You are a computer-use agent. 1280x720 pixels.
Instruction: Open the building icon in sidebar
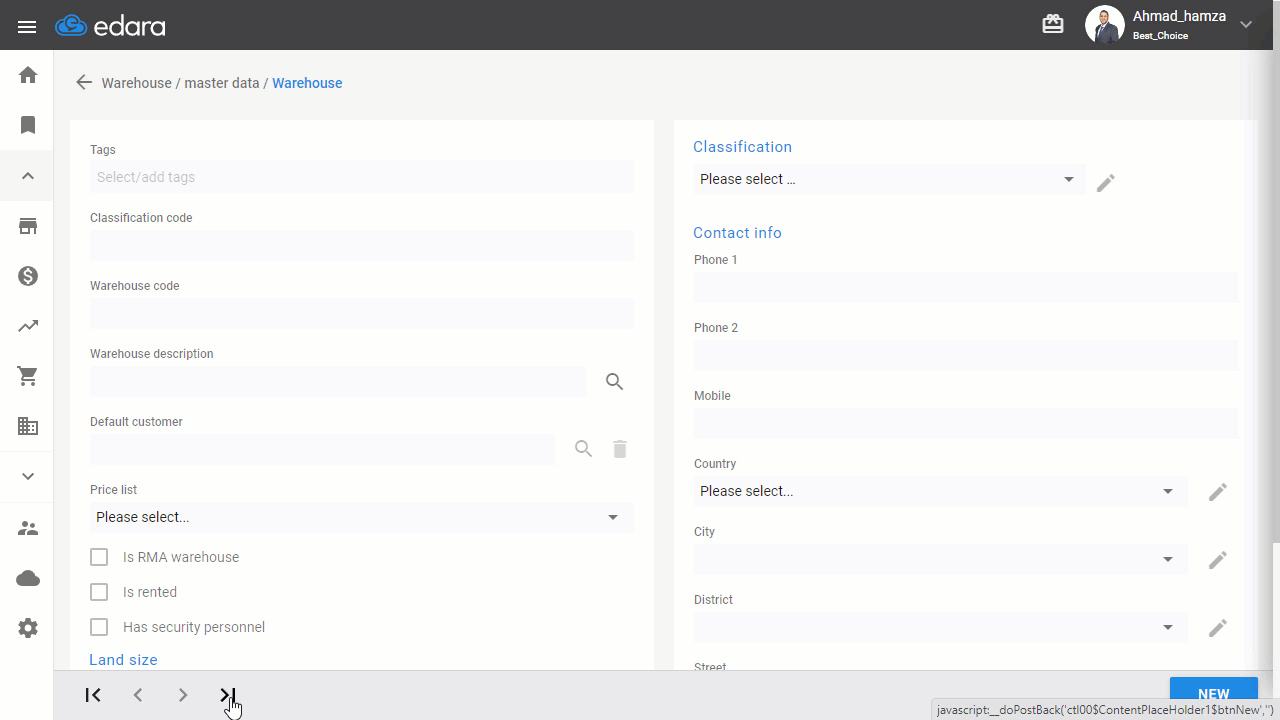point(28,426)
